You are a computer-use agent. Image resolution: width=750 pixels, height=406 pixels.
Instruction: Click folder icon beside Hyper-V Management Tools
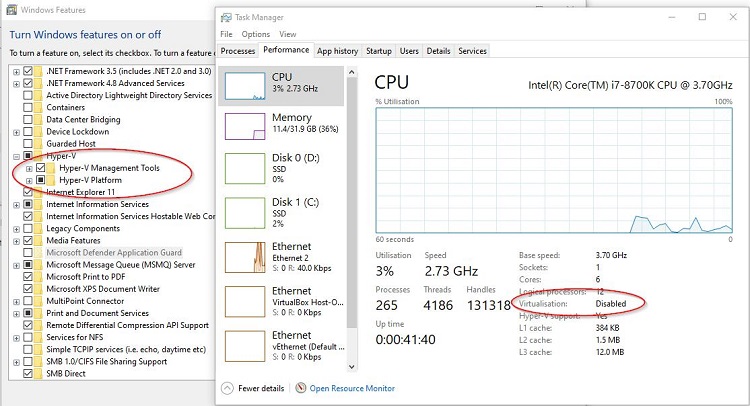tap(51, 168)
